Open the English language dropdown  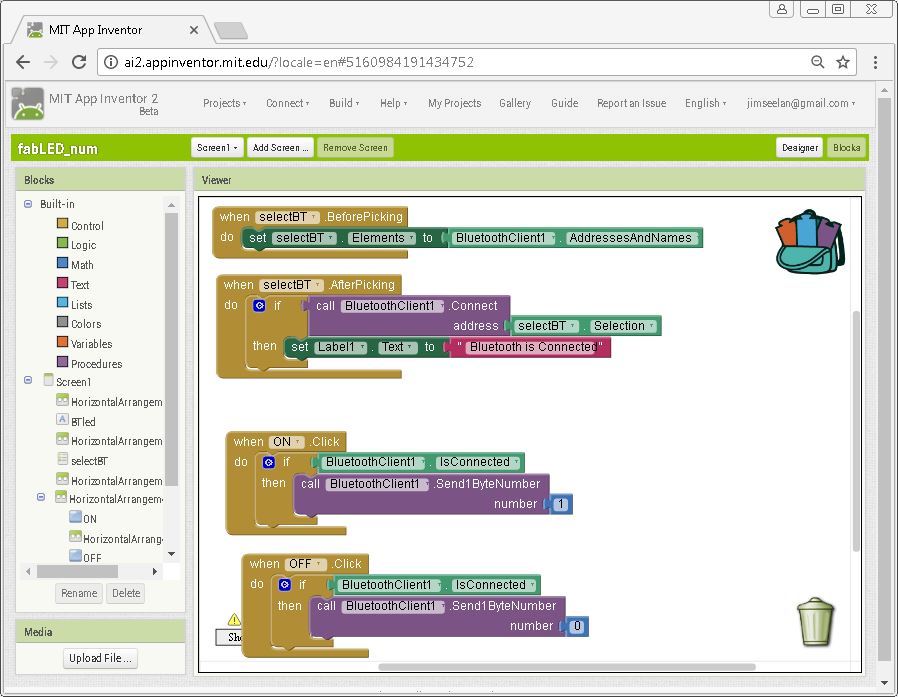pos(706,103)
